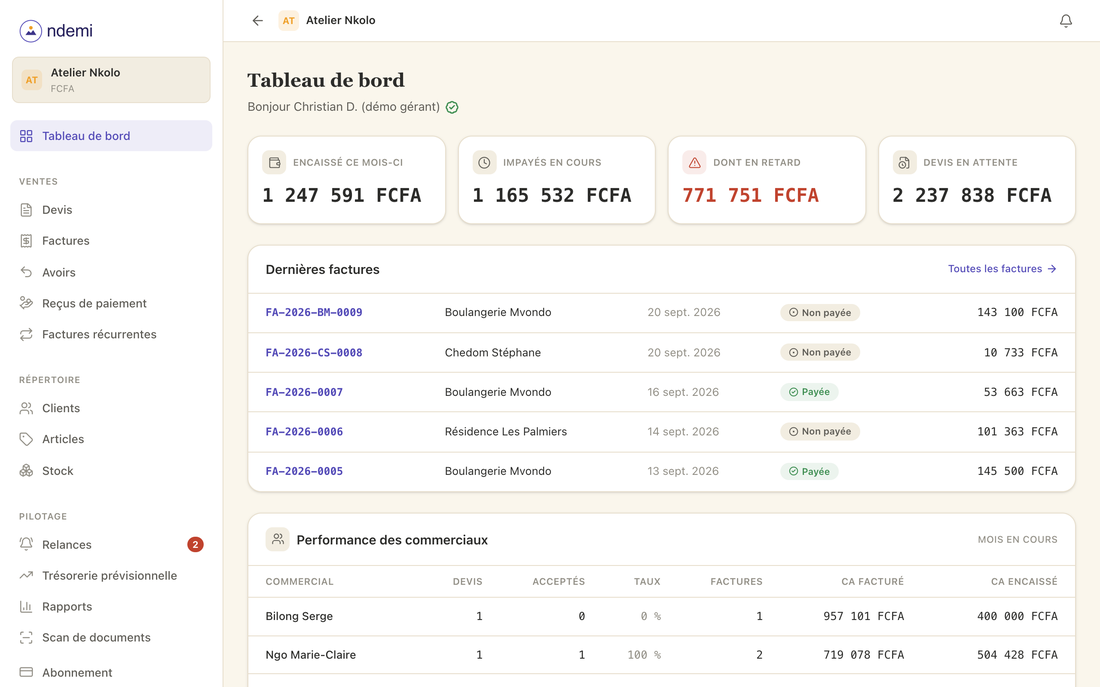The image size is (1100, 687).
Task: Open Articles in the sidebar
Action: click(111, 439)
